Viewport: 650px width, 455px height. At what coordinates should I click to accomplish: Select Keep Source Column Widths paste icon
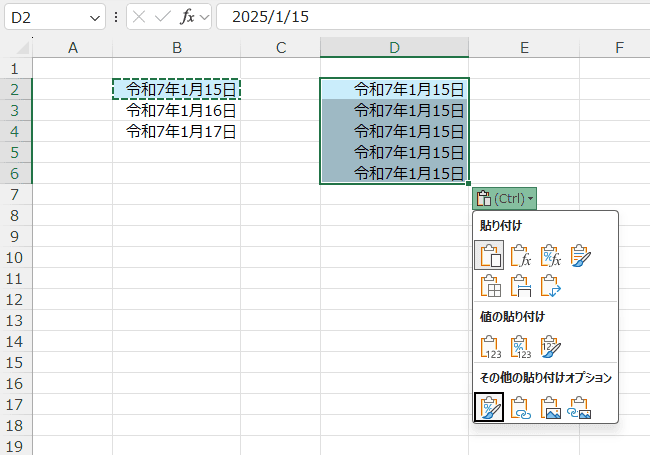[520, 286]
